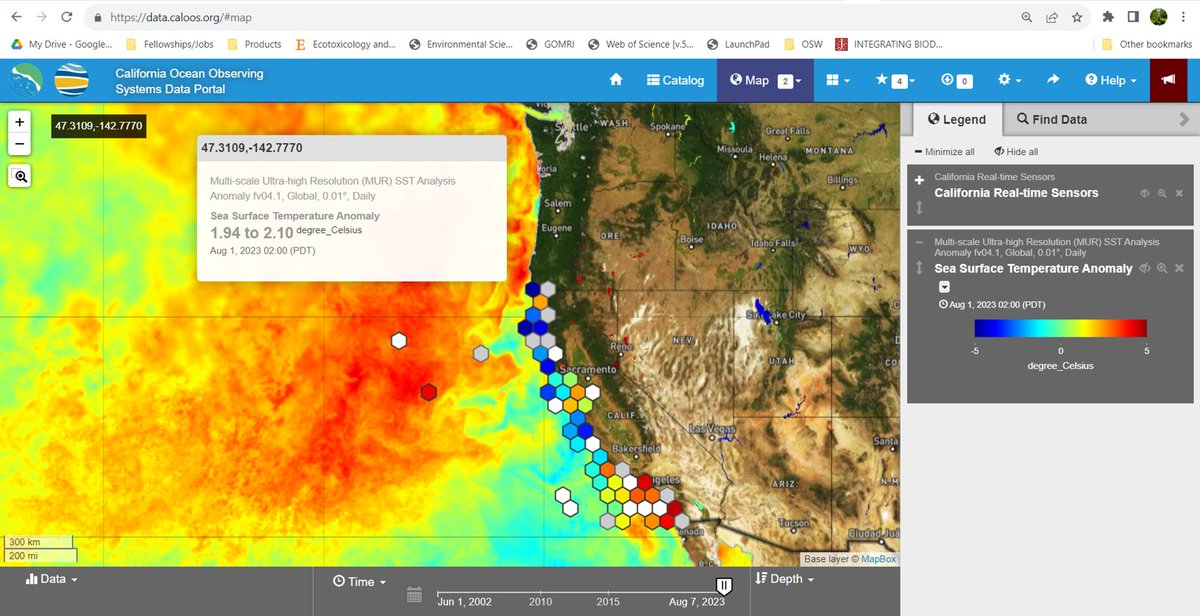Collapse the side panel with the chevron arrow
The image size is (1200, 616).
pyautogui.click(x=1185, y=119)
